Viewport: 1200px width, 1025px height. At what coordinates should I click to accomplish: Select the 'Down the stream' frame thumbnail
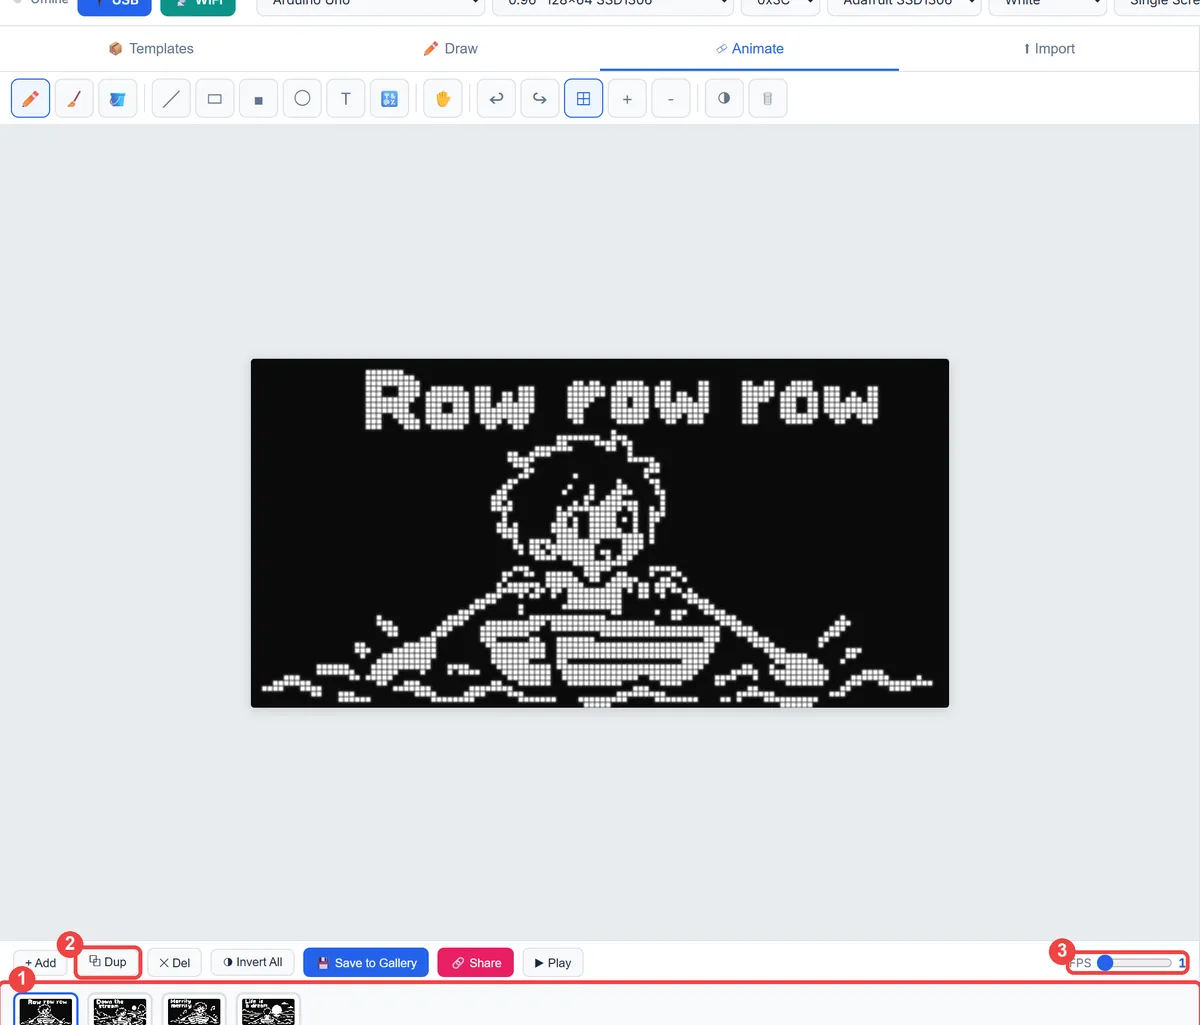point(120,1009)
